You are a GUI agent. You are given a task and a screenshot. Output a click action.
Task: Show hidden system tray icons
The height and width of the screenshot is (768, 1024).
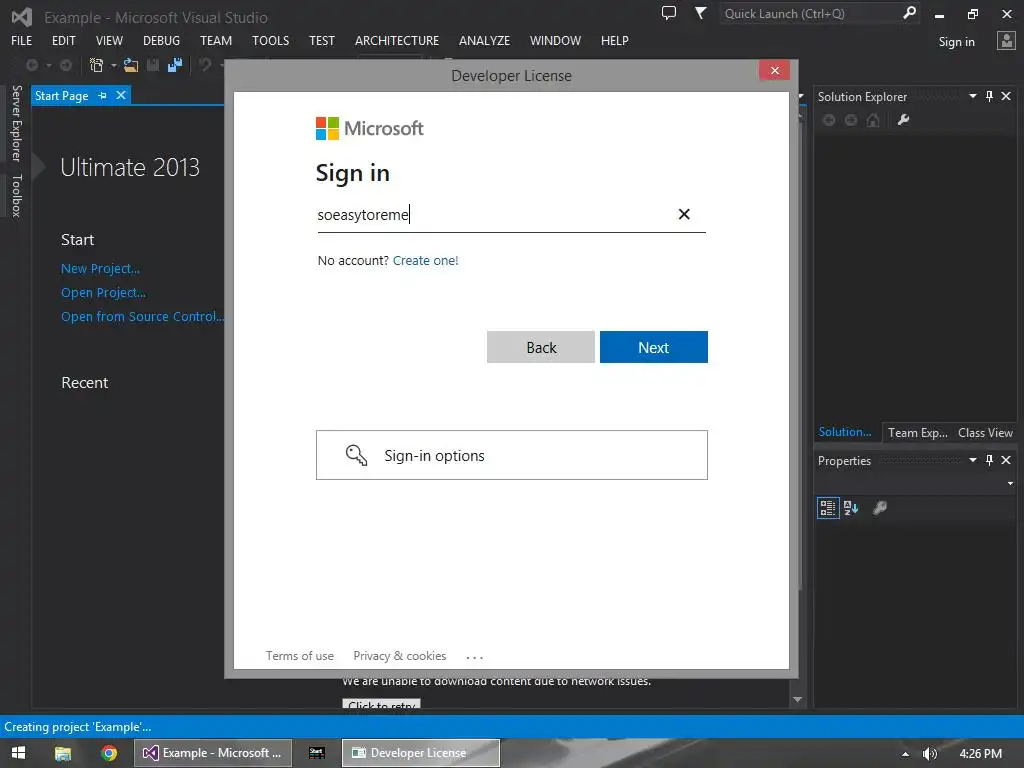click(905, 754)
